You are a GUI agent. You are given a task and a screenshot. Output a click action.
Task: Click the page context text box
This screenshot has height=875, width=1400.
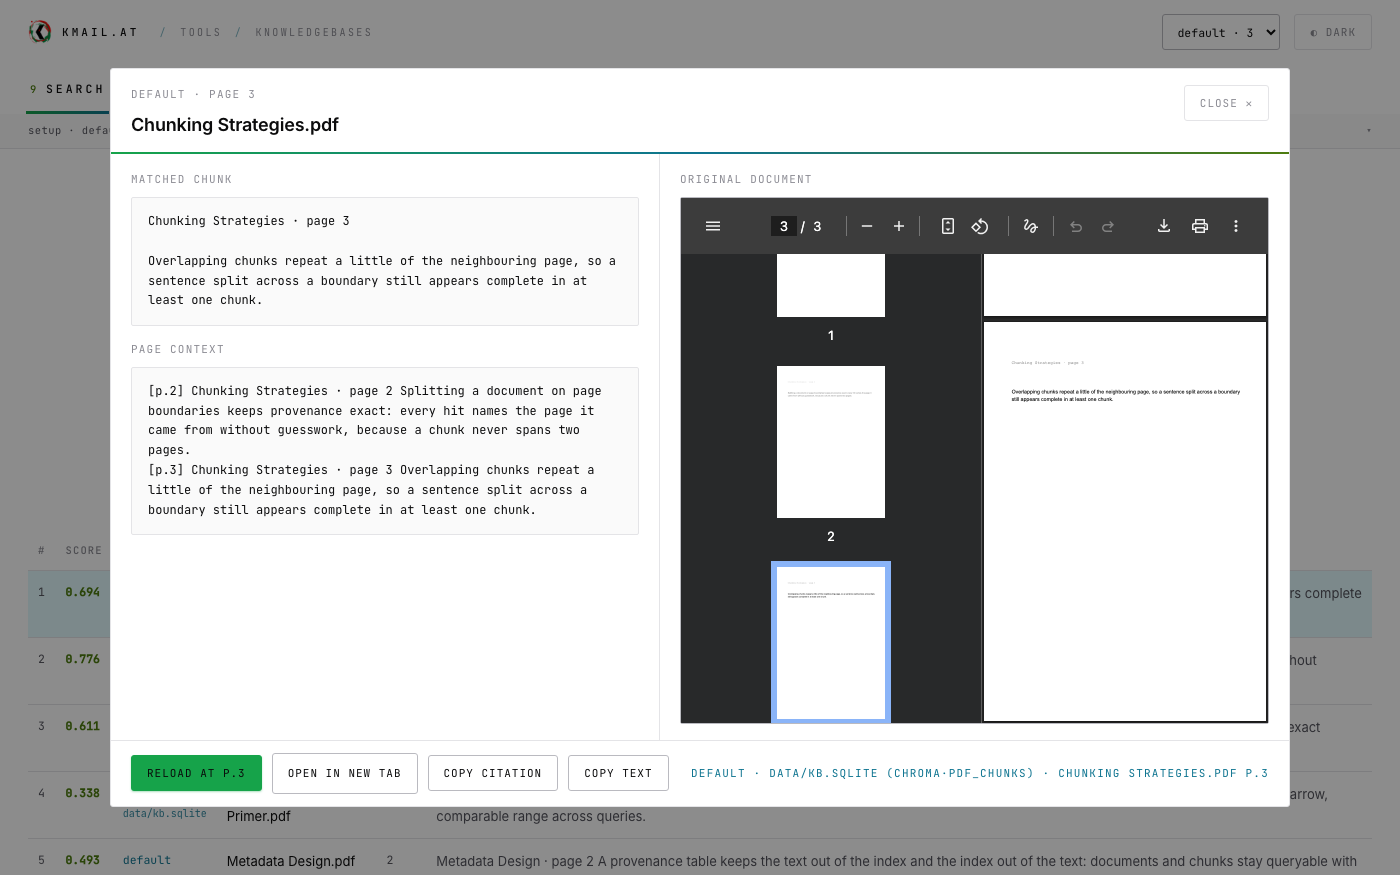coord(385,451)
